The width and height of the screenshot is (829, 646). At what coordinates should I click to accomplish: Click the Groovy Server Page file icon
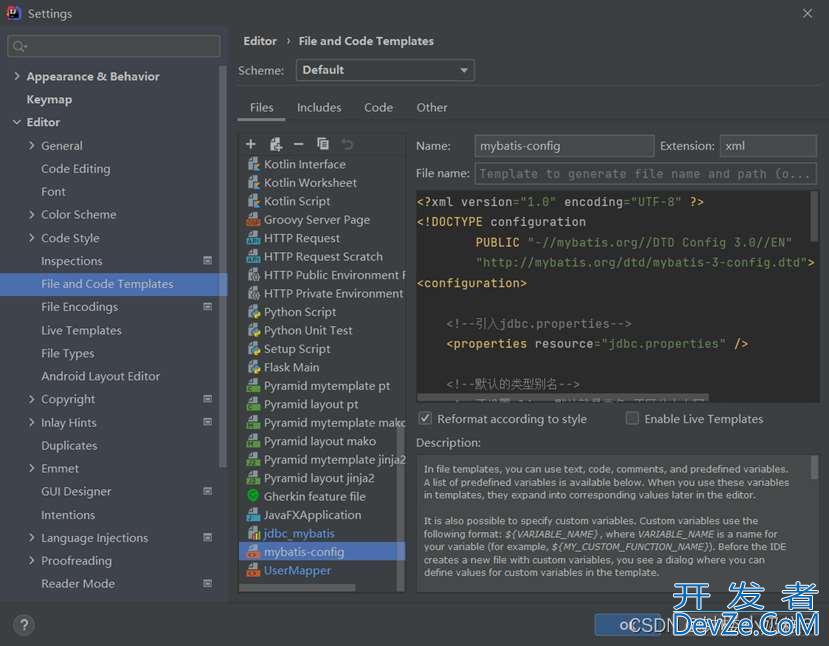coord(254,219)
